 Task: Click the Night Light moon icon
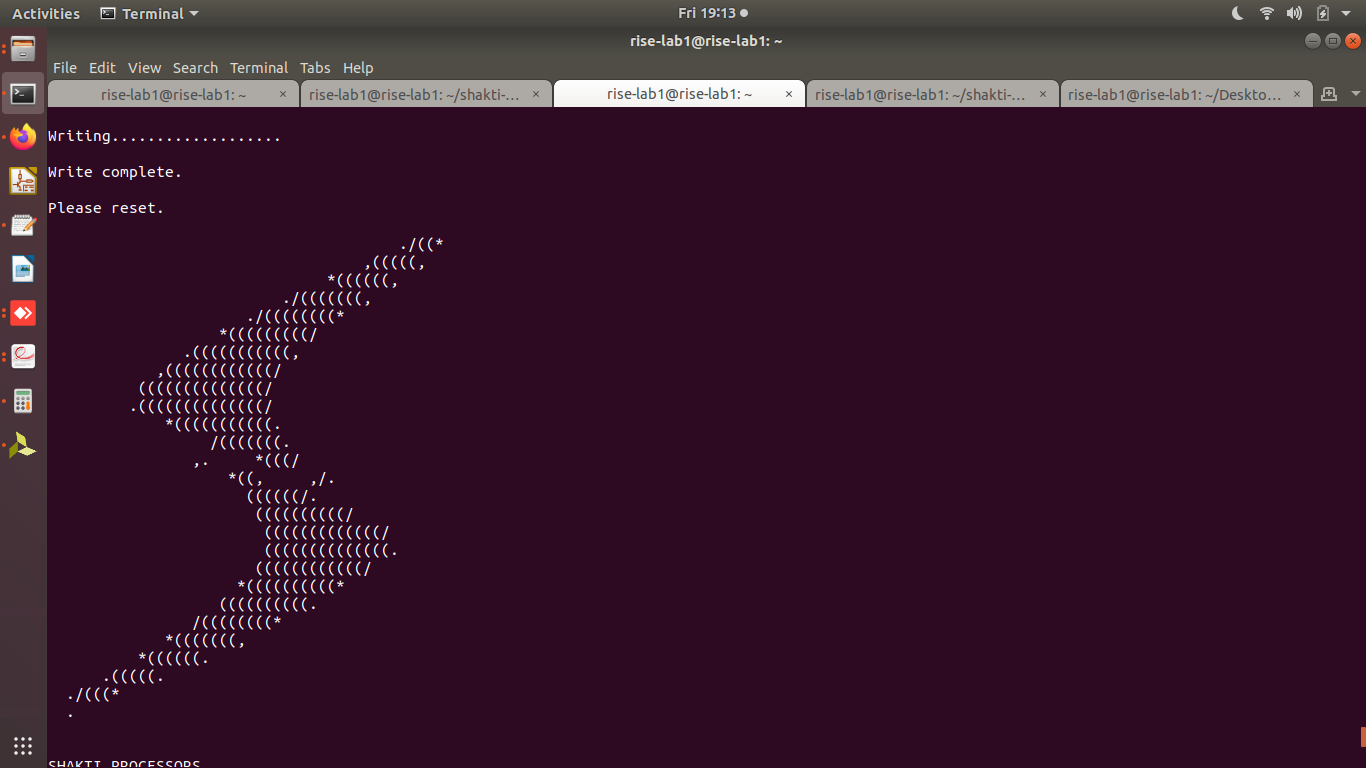tap(1238, 13)
